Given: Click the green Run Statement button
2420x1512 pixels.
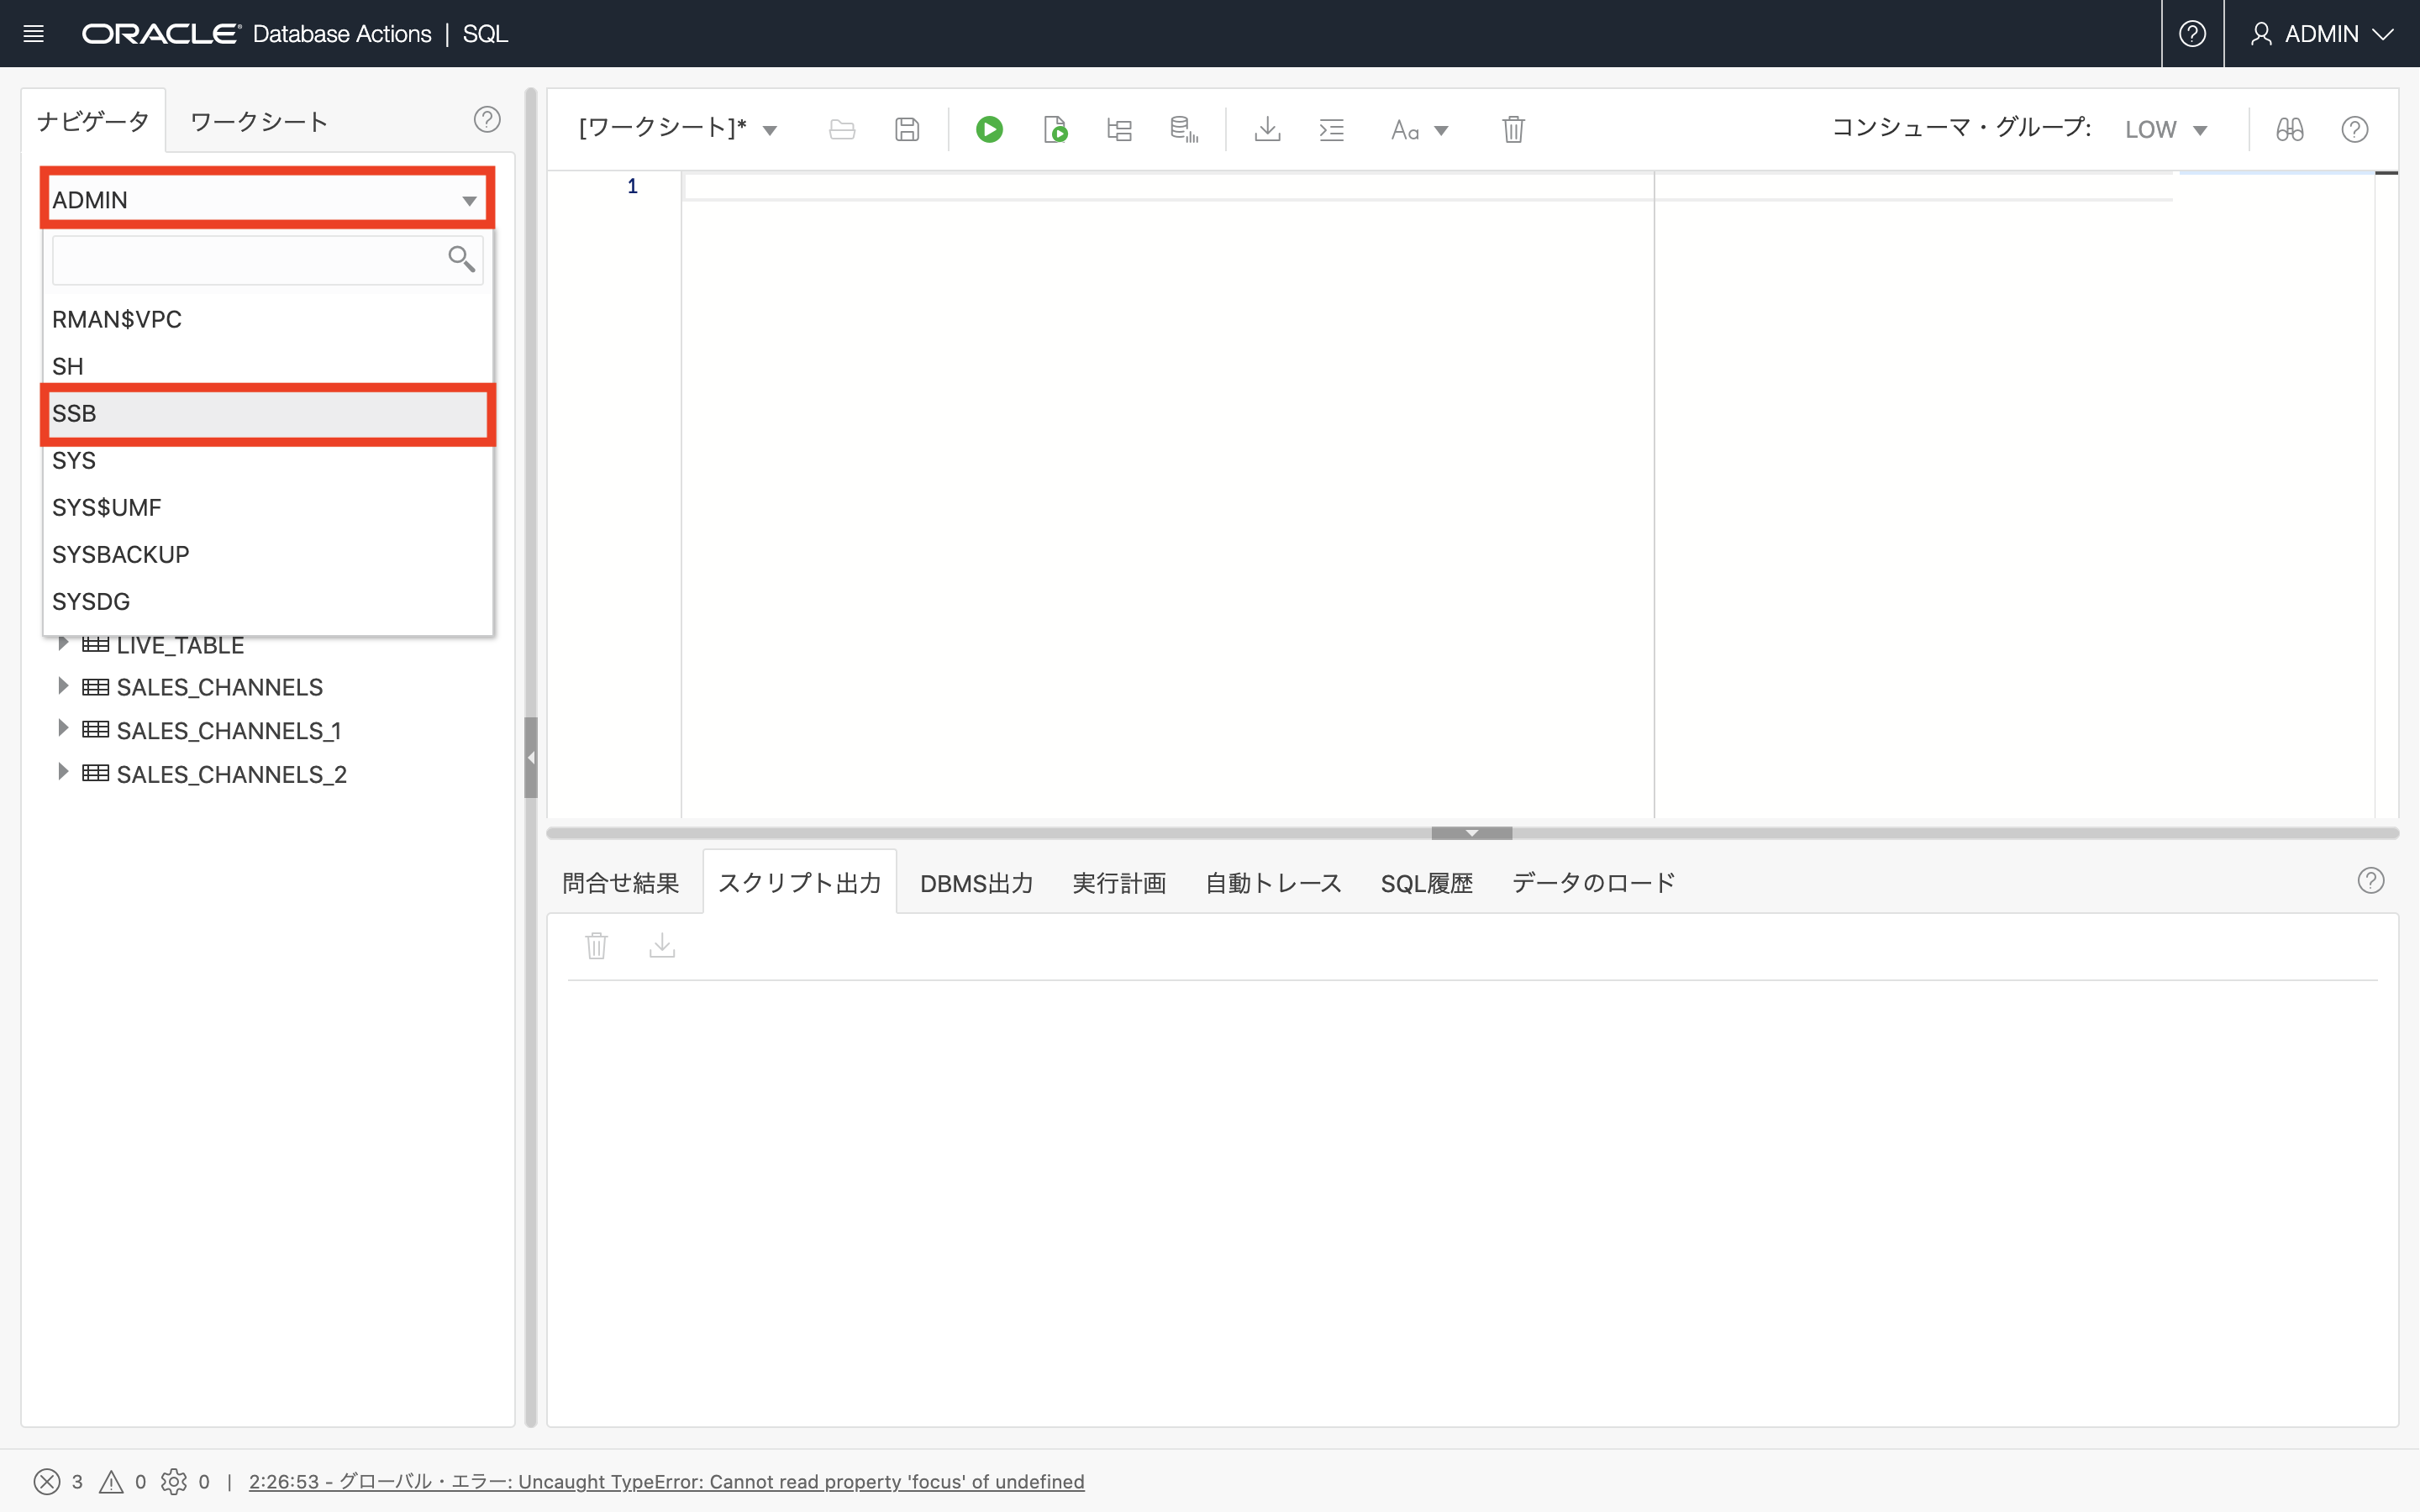Looking at the screenshot, I should click(989, 129).
